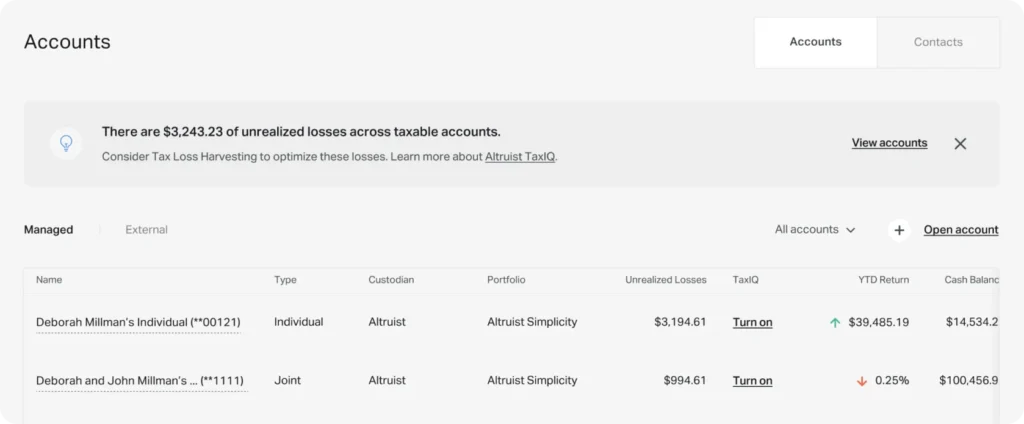This screenshot has height=424, width=1024.
Task: Click the green YTD return up arrow
Action: [x=835, y=322]
